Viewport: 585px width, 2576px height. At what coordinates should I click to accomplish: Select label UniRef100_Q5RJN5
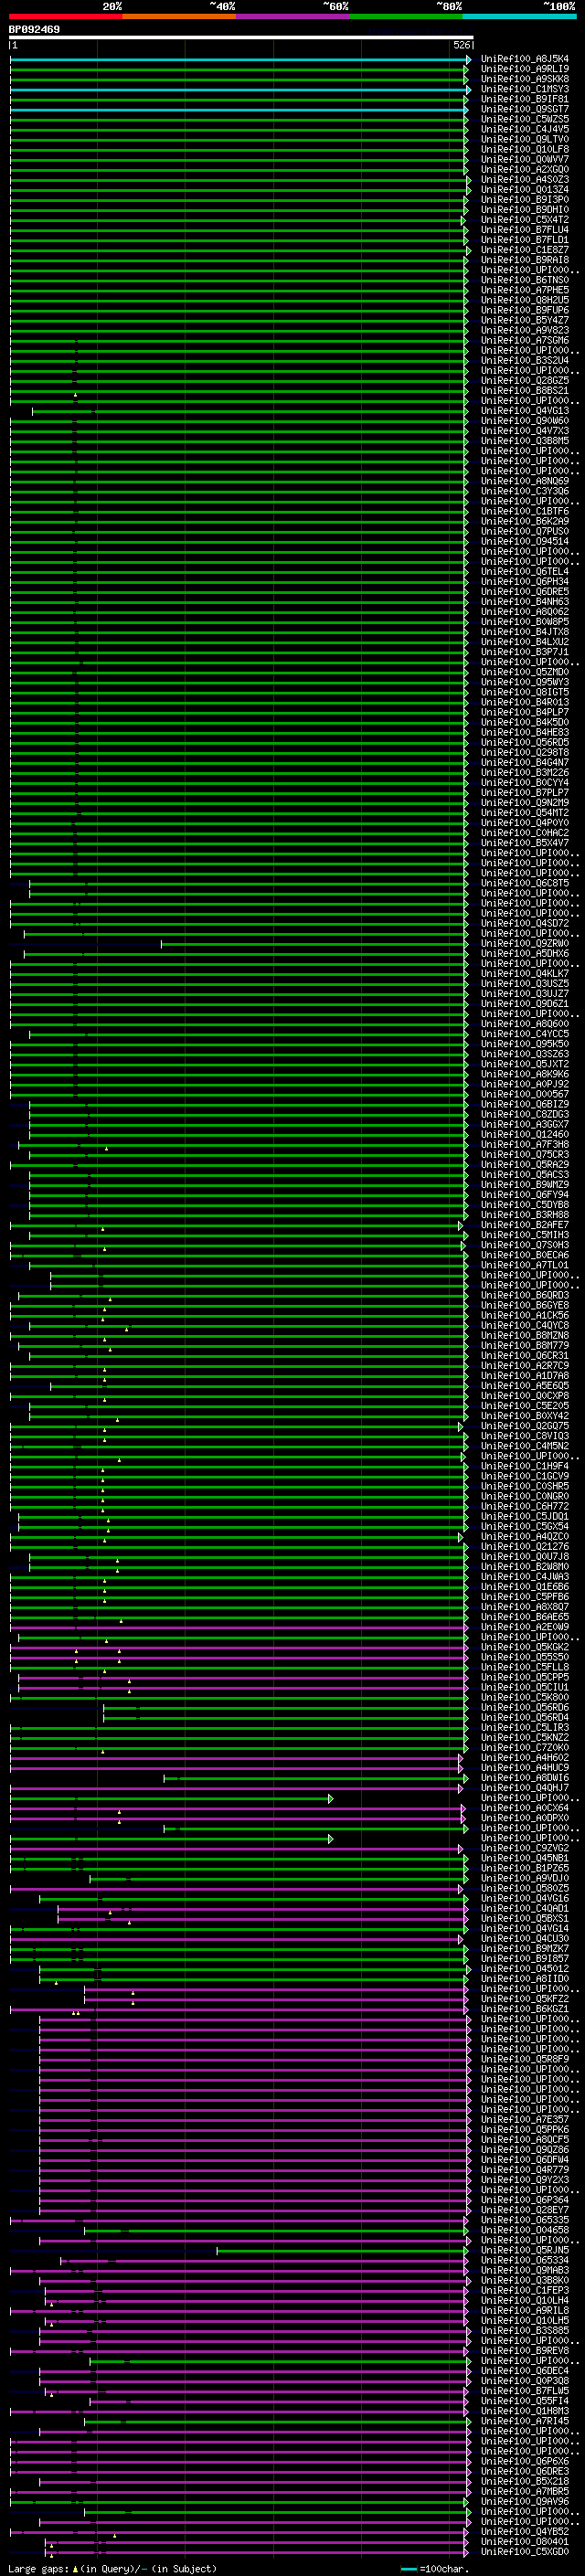pos(525,2250)
